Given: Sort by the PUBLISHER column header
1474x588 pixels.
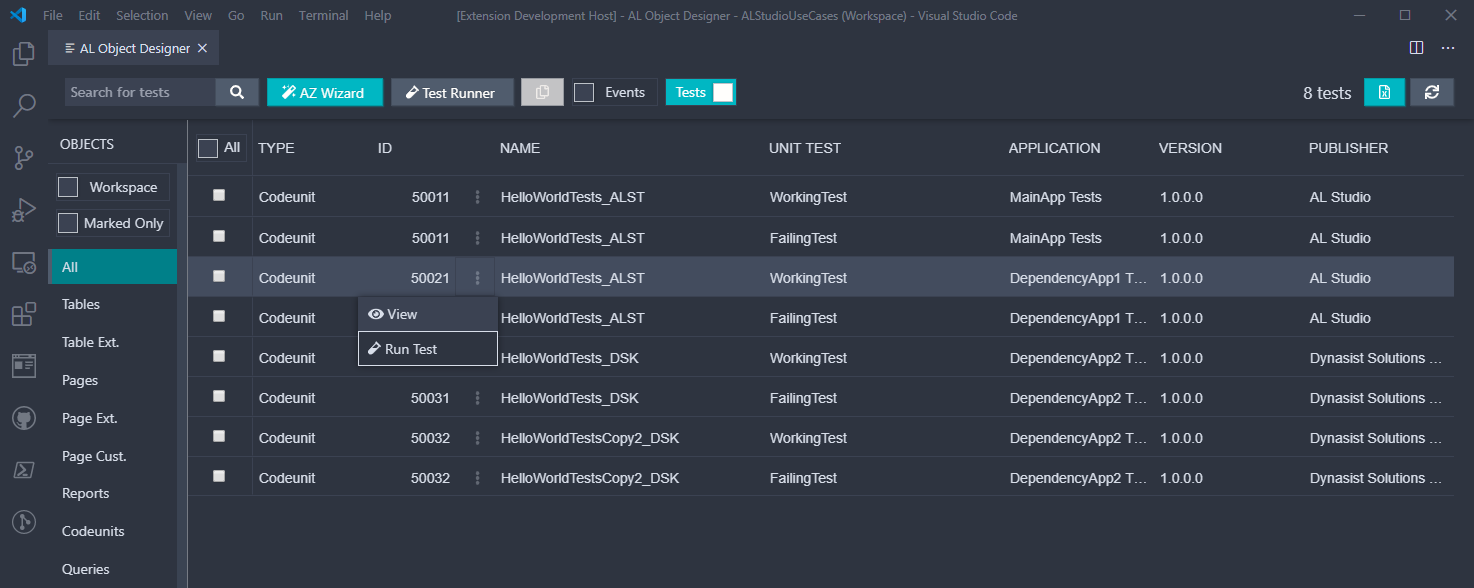Looking at the screenshot, I should [1349, 148].
